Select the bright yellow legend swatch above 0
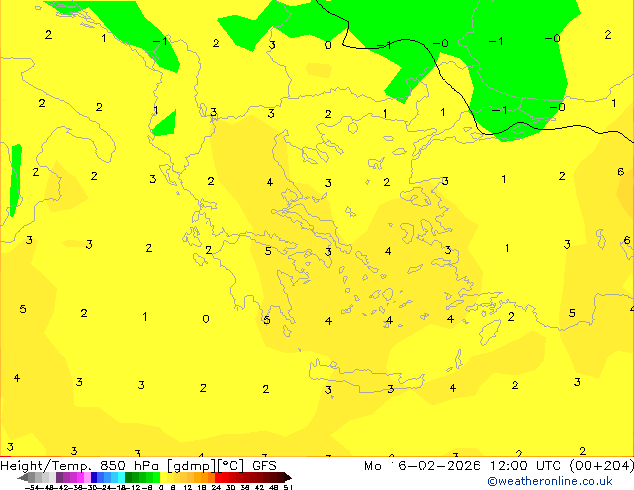Image resolution: width=634 pixels, height=490 pixels. (163, 477)
